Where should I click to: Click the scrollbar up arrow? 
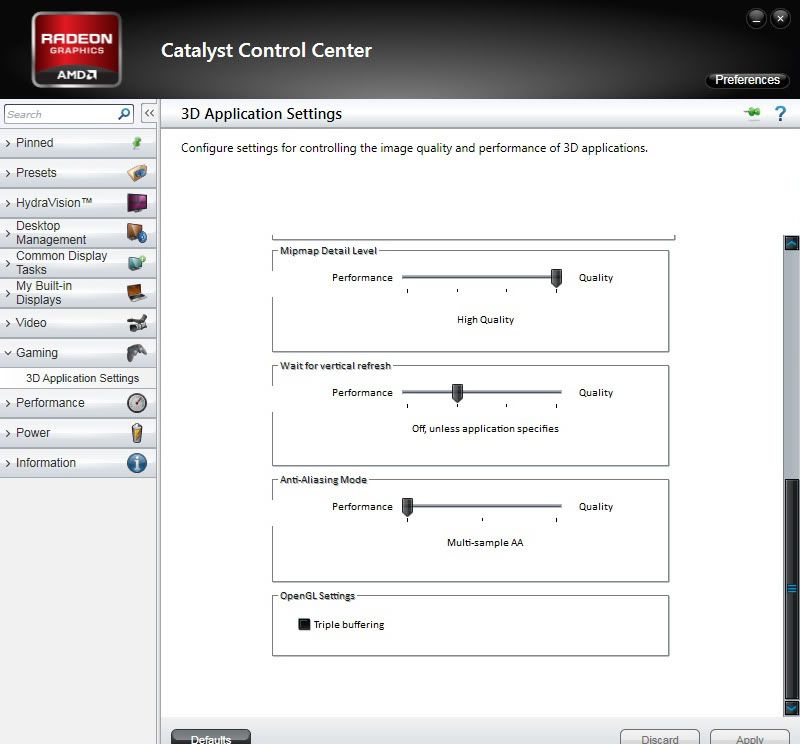[791, 242]
